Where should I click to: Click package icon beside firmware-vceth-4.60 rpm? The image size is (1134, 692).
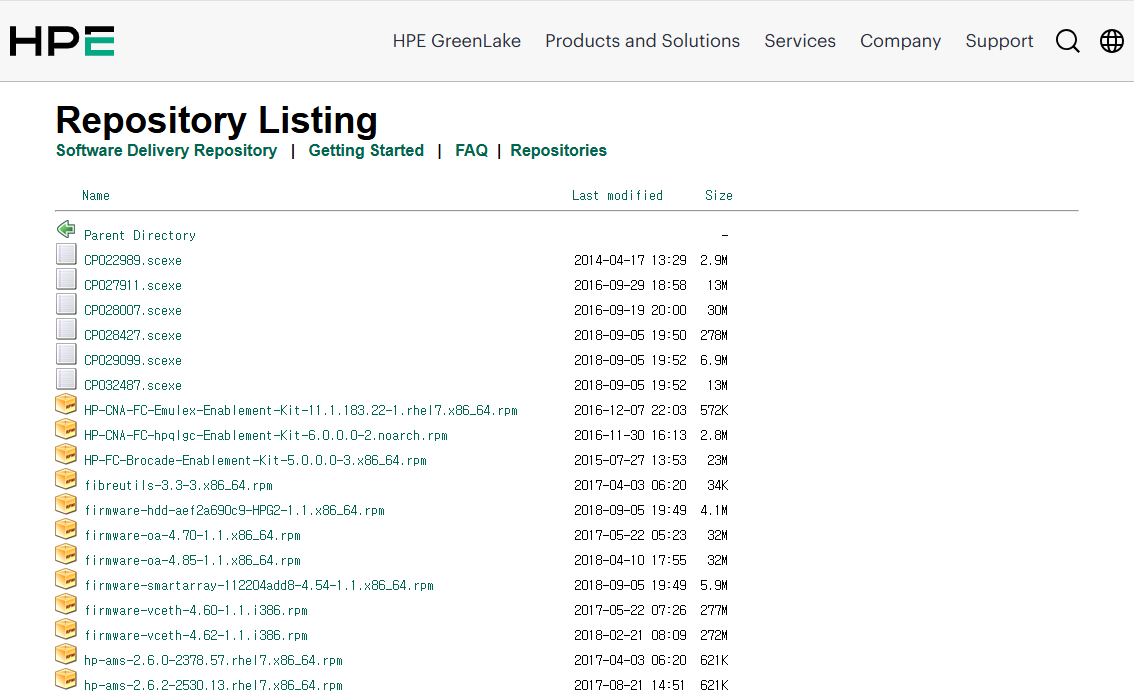66,605
